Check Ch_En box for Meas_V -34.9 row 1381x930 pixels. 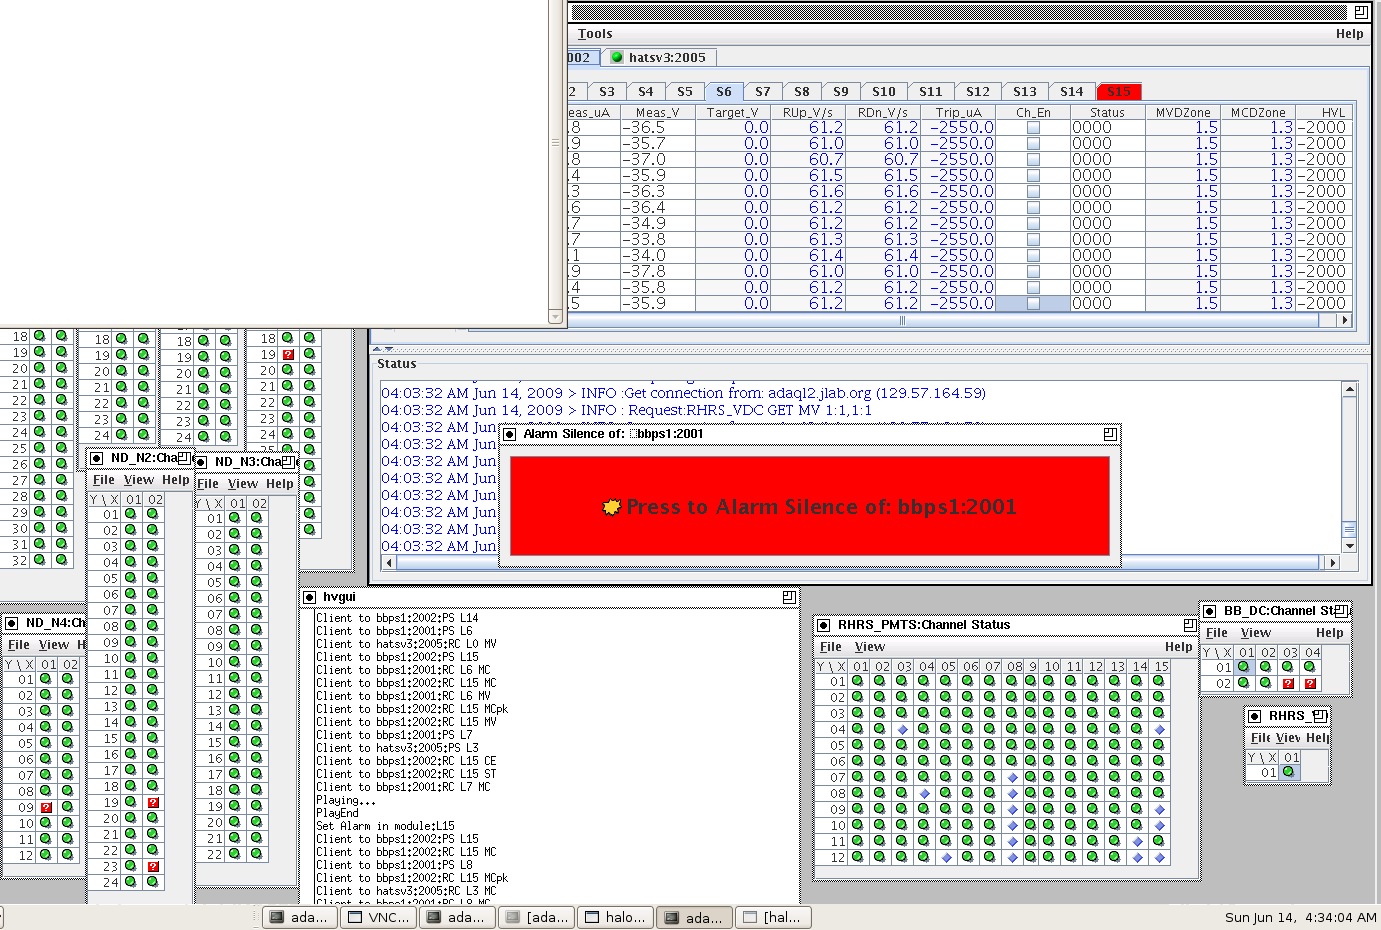point(1033,224)
